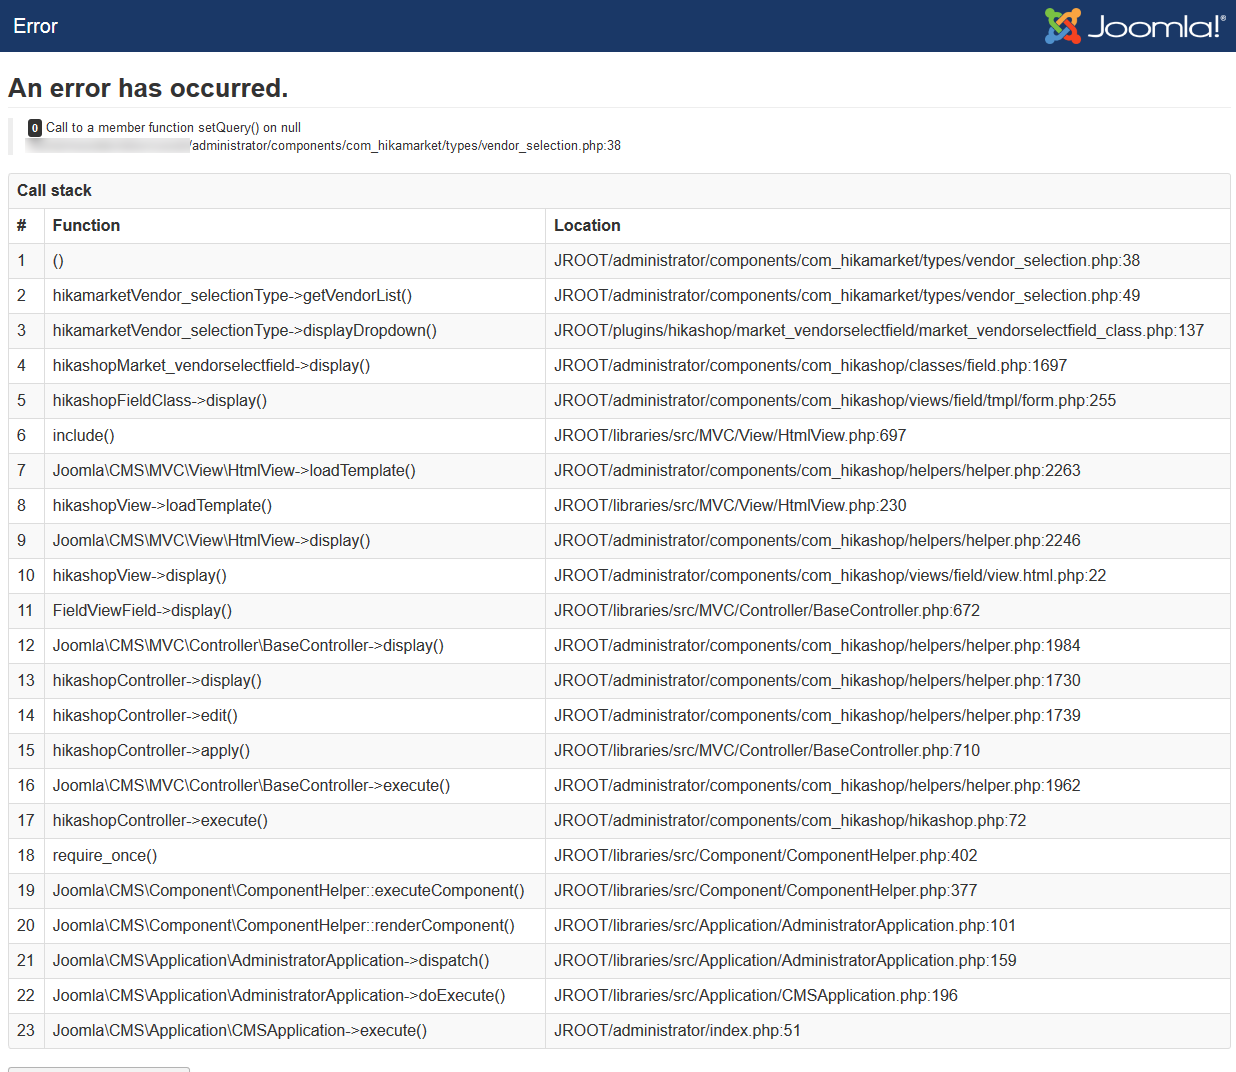Click the hikashopFieldClass->display() row
Image resolution: width=1236 pixels, height=1072 pixels.
tap(160, 401)
